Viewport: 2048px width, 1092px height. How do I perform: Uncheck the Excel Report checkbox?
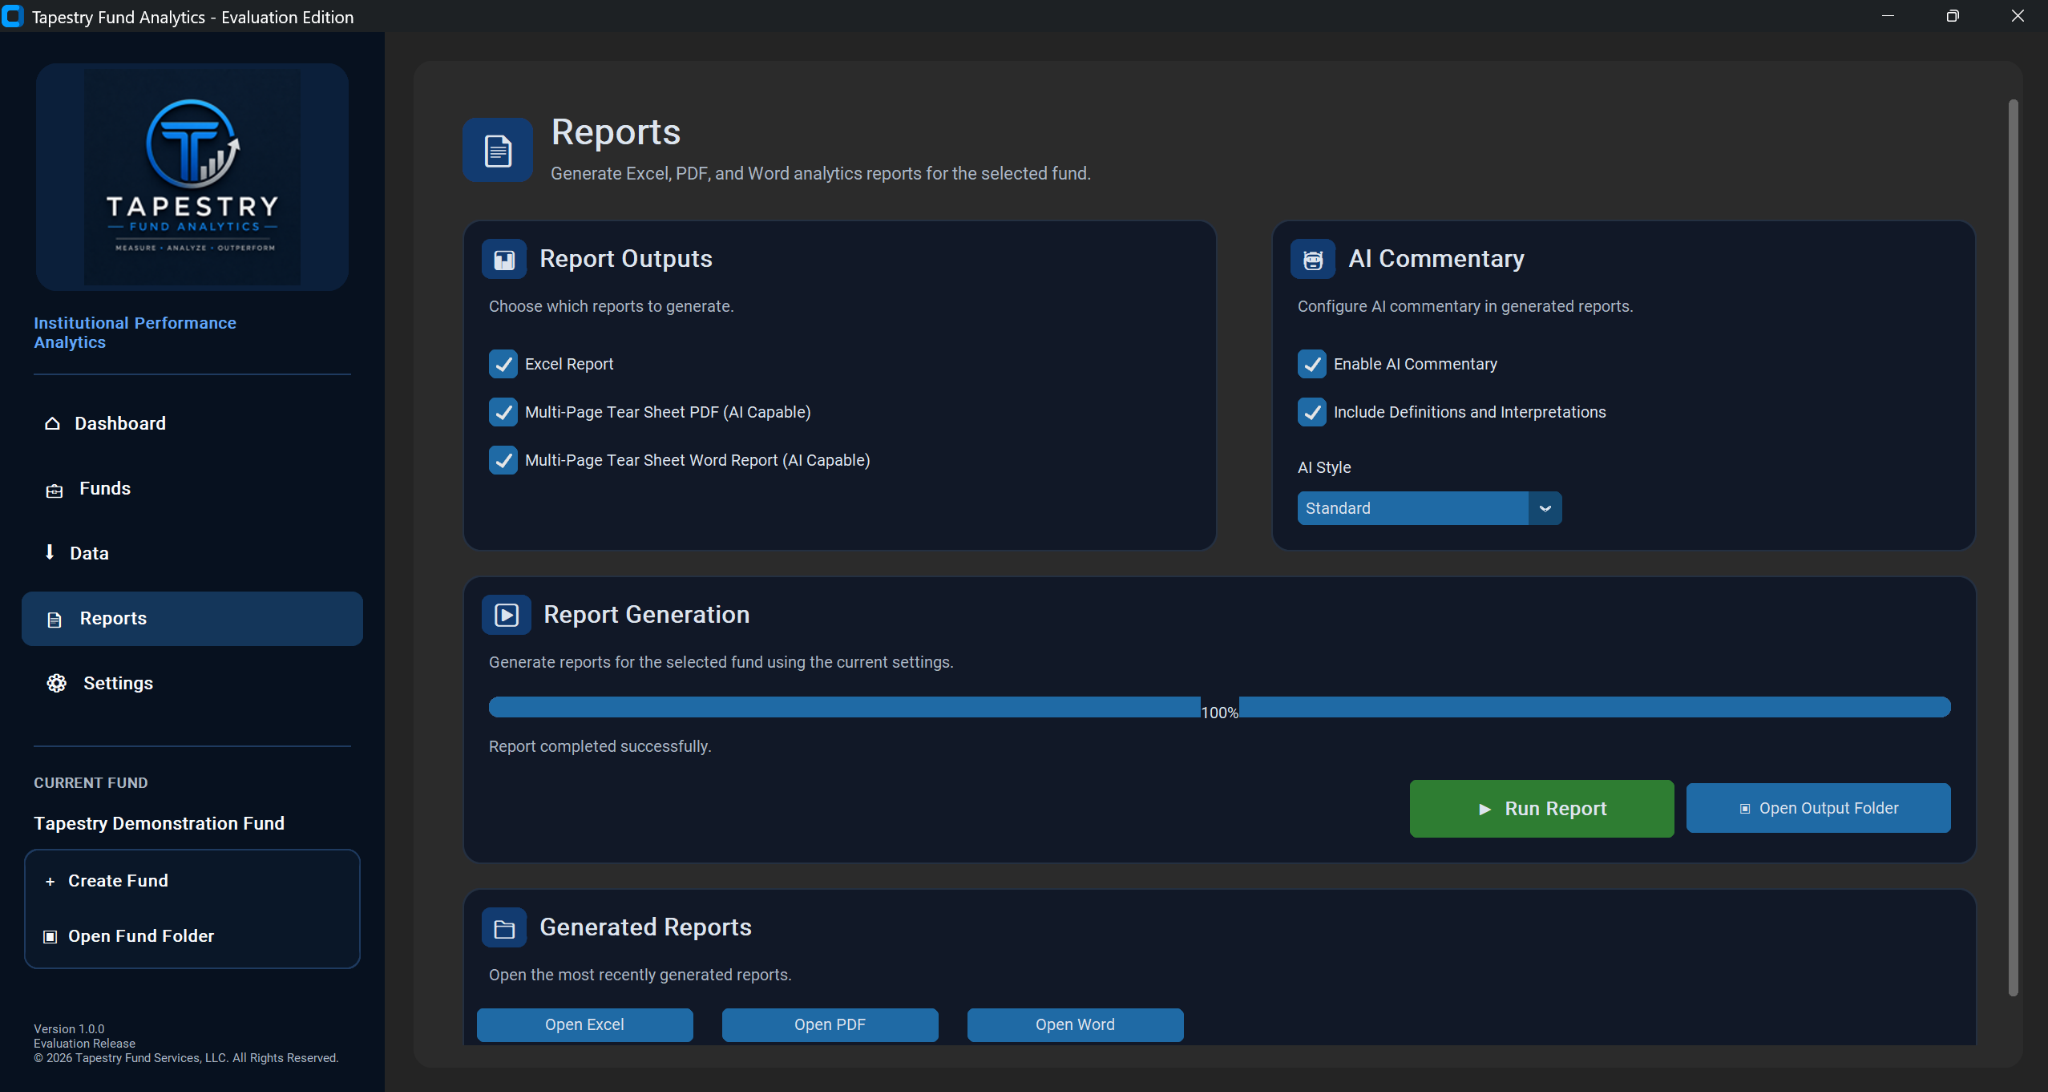click(x=503, y=364)
